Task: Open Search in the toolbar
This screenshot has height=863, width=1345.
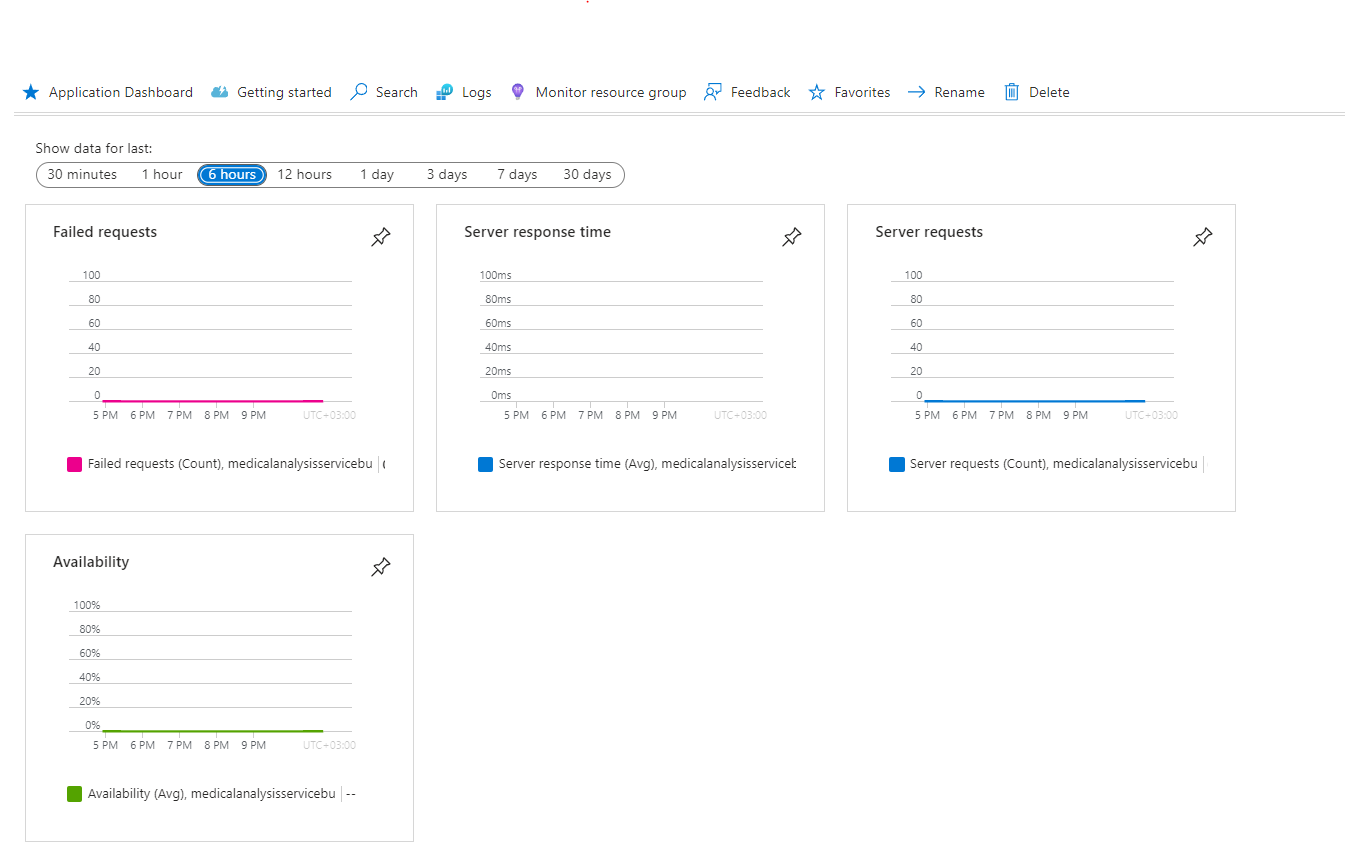Action: (x=384, y=92)
